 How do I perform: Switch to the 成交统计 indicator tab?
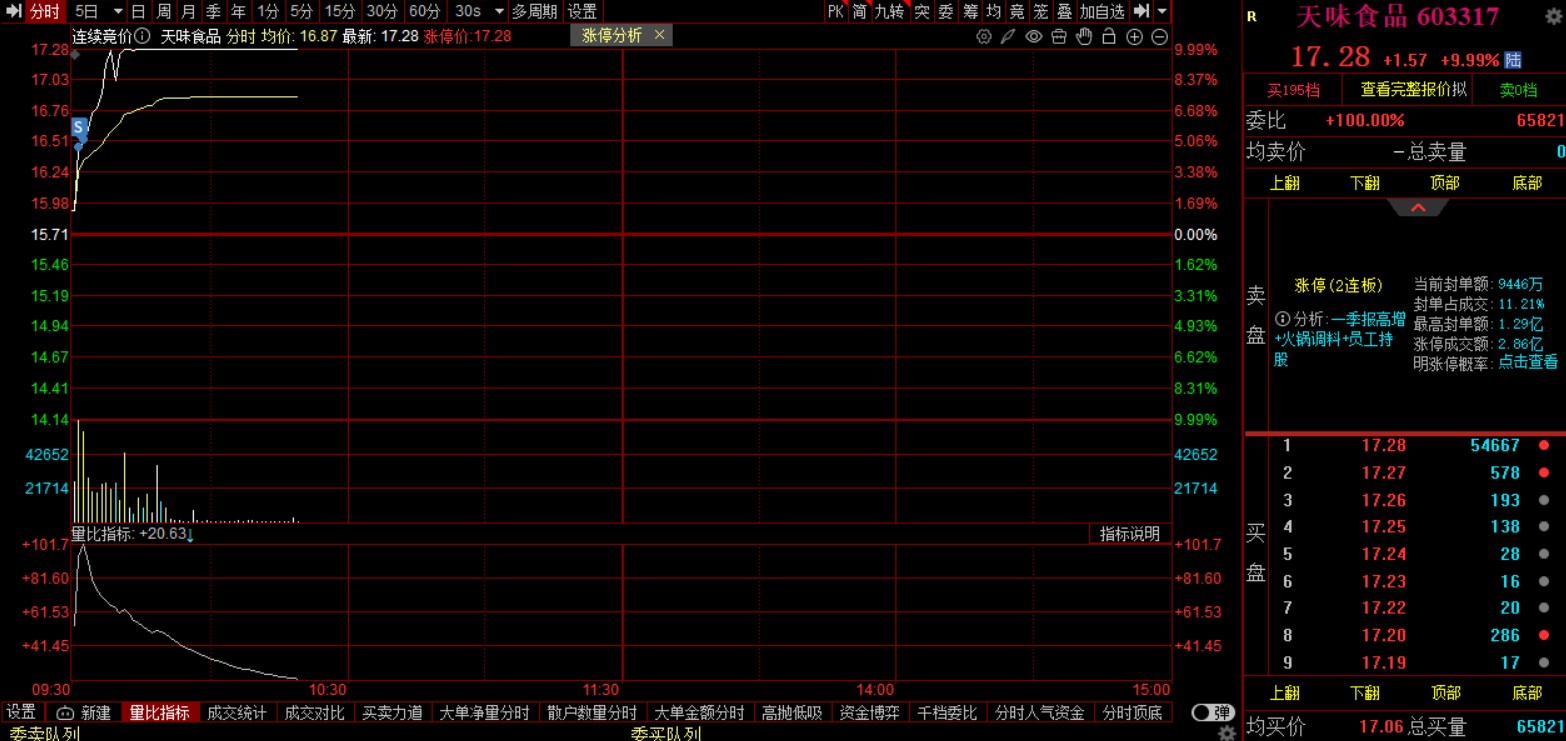237,712
